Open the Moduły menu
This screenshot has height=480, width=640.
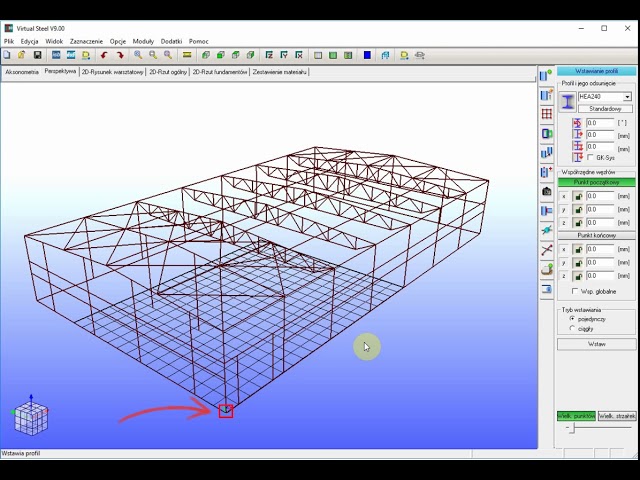(143, 41)
